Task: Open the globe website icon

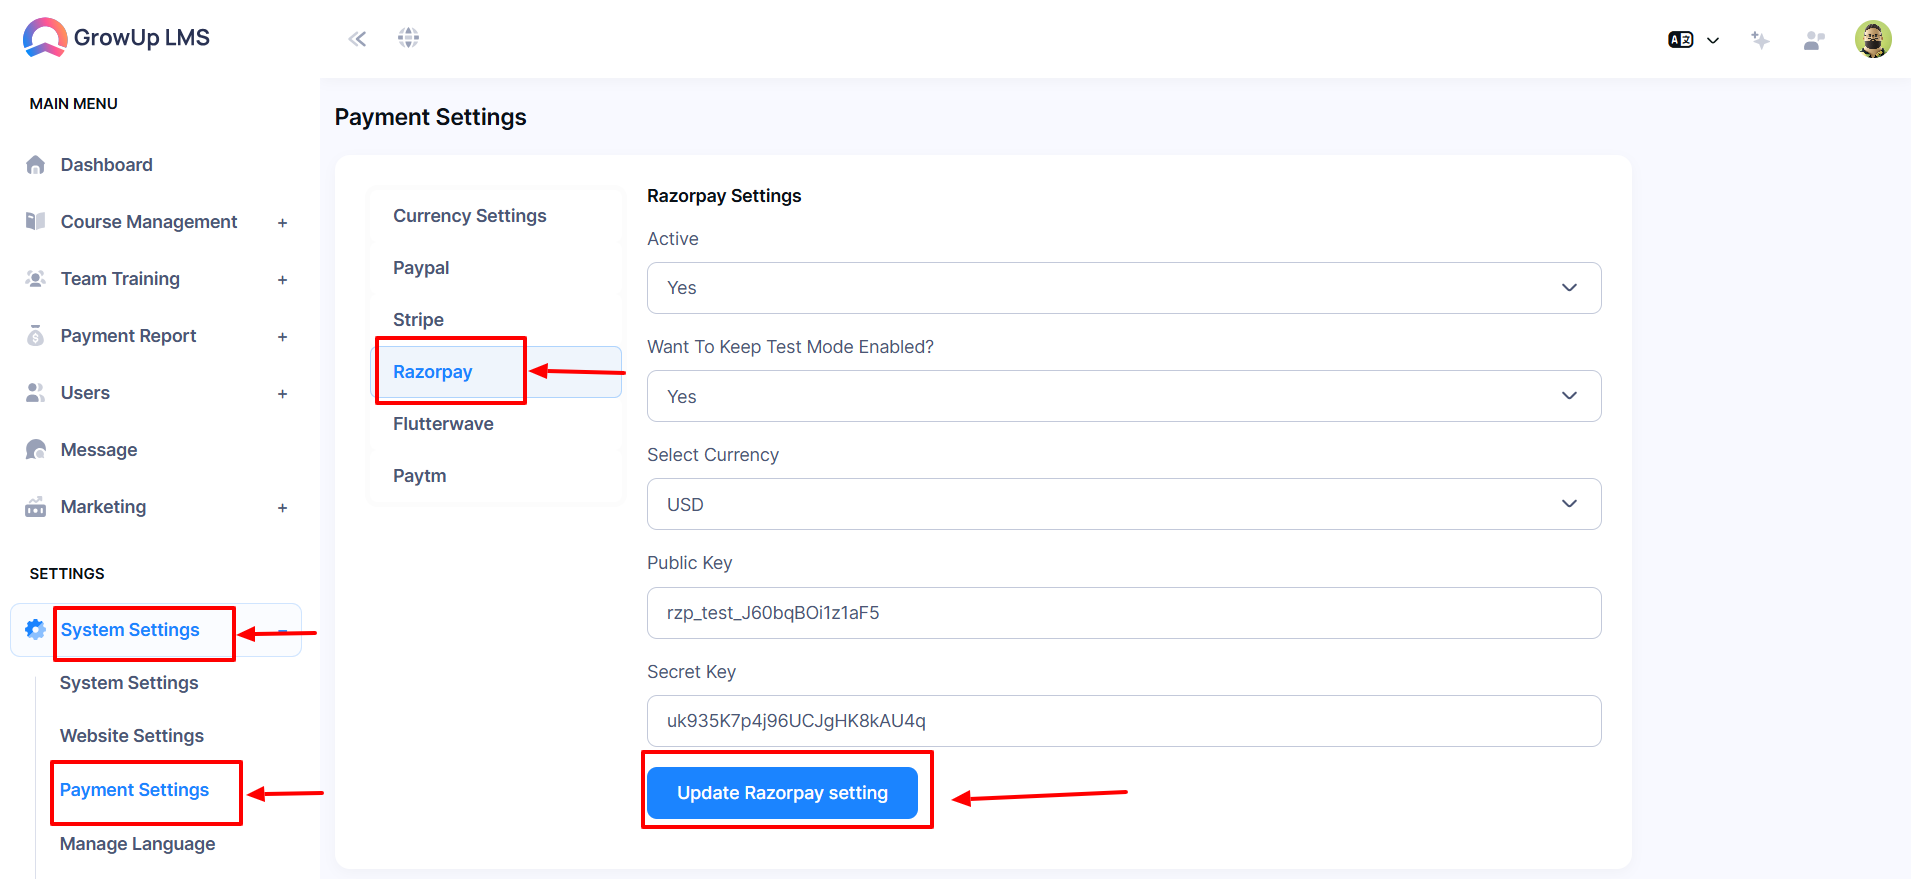Action: pyautogui.click(x=408, y=38)
